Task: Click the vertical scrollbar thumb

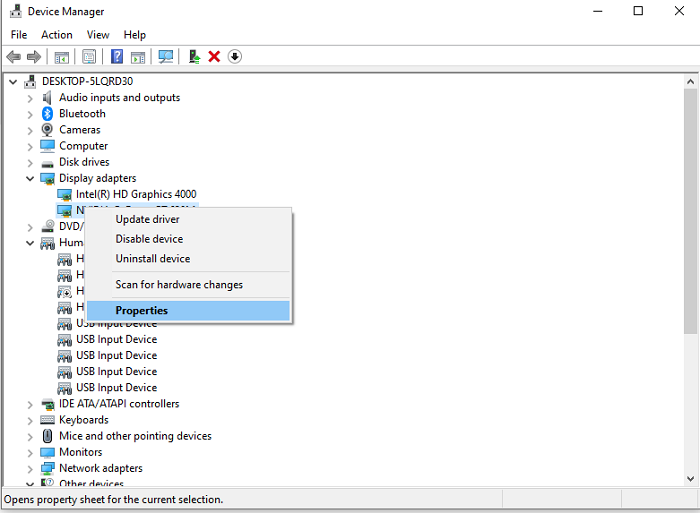Action: 690,211
